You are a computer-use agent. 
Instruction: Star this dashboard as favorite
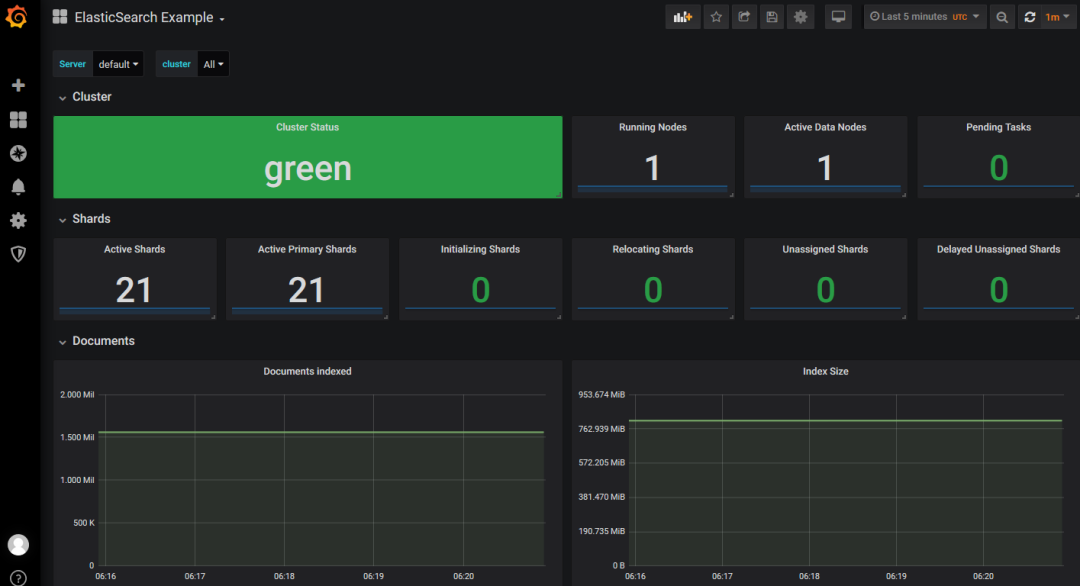716,17
